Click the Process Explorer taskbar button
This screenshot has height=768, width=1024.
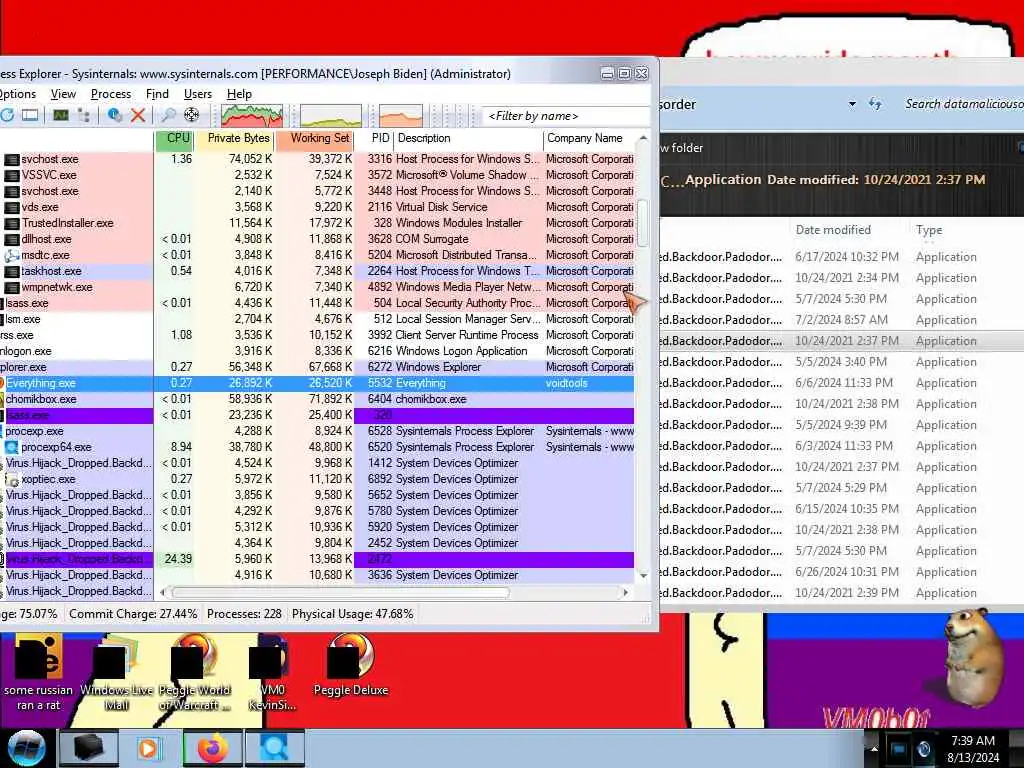coord(274,748)
